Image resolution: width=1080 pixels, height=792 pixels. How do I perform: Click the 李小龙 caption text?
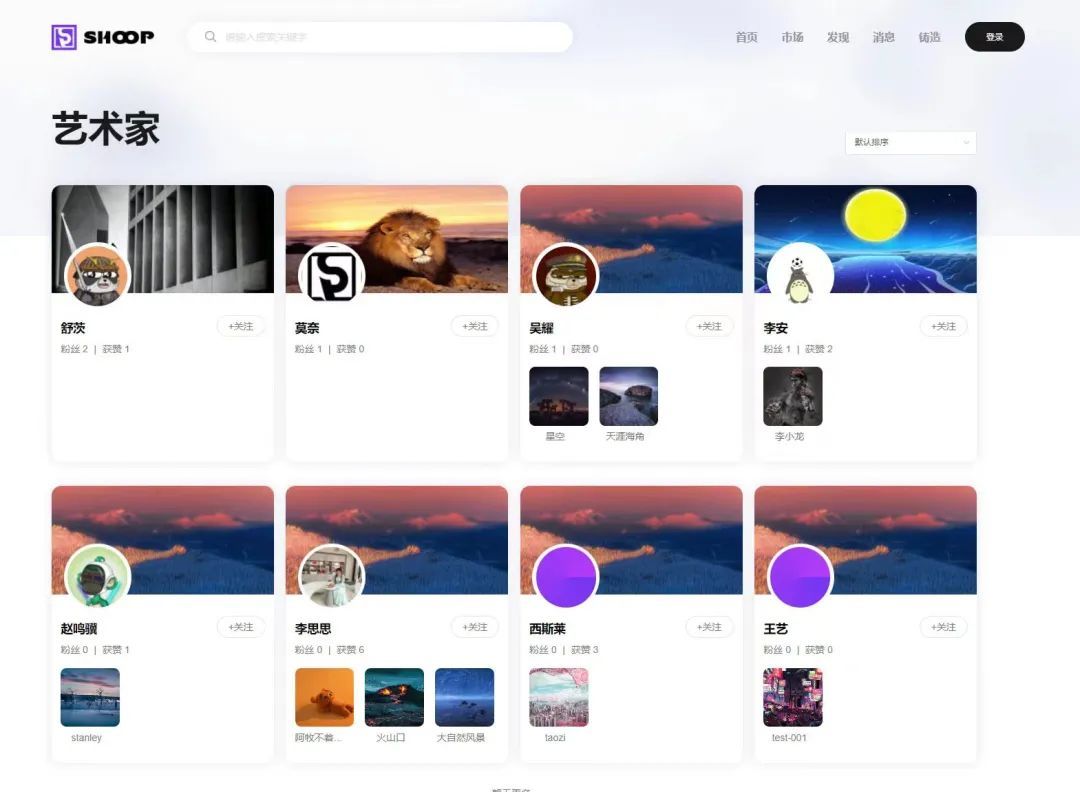click(789, 437)
